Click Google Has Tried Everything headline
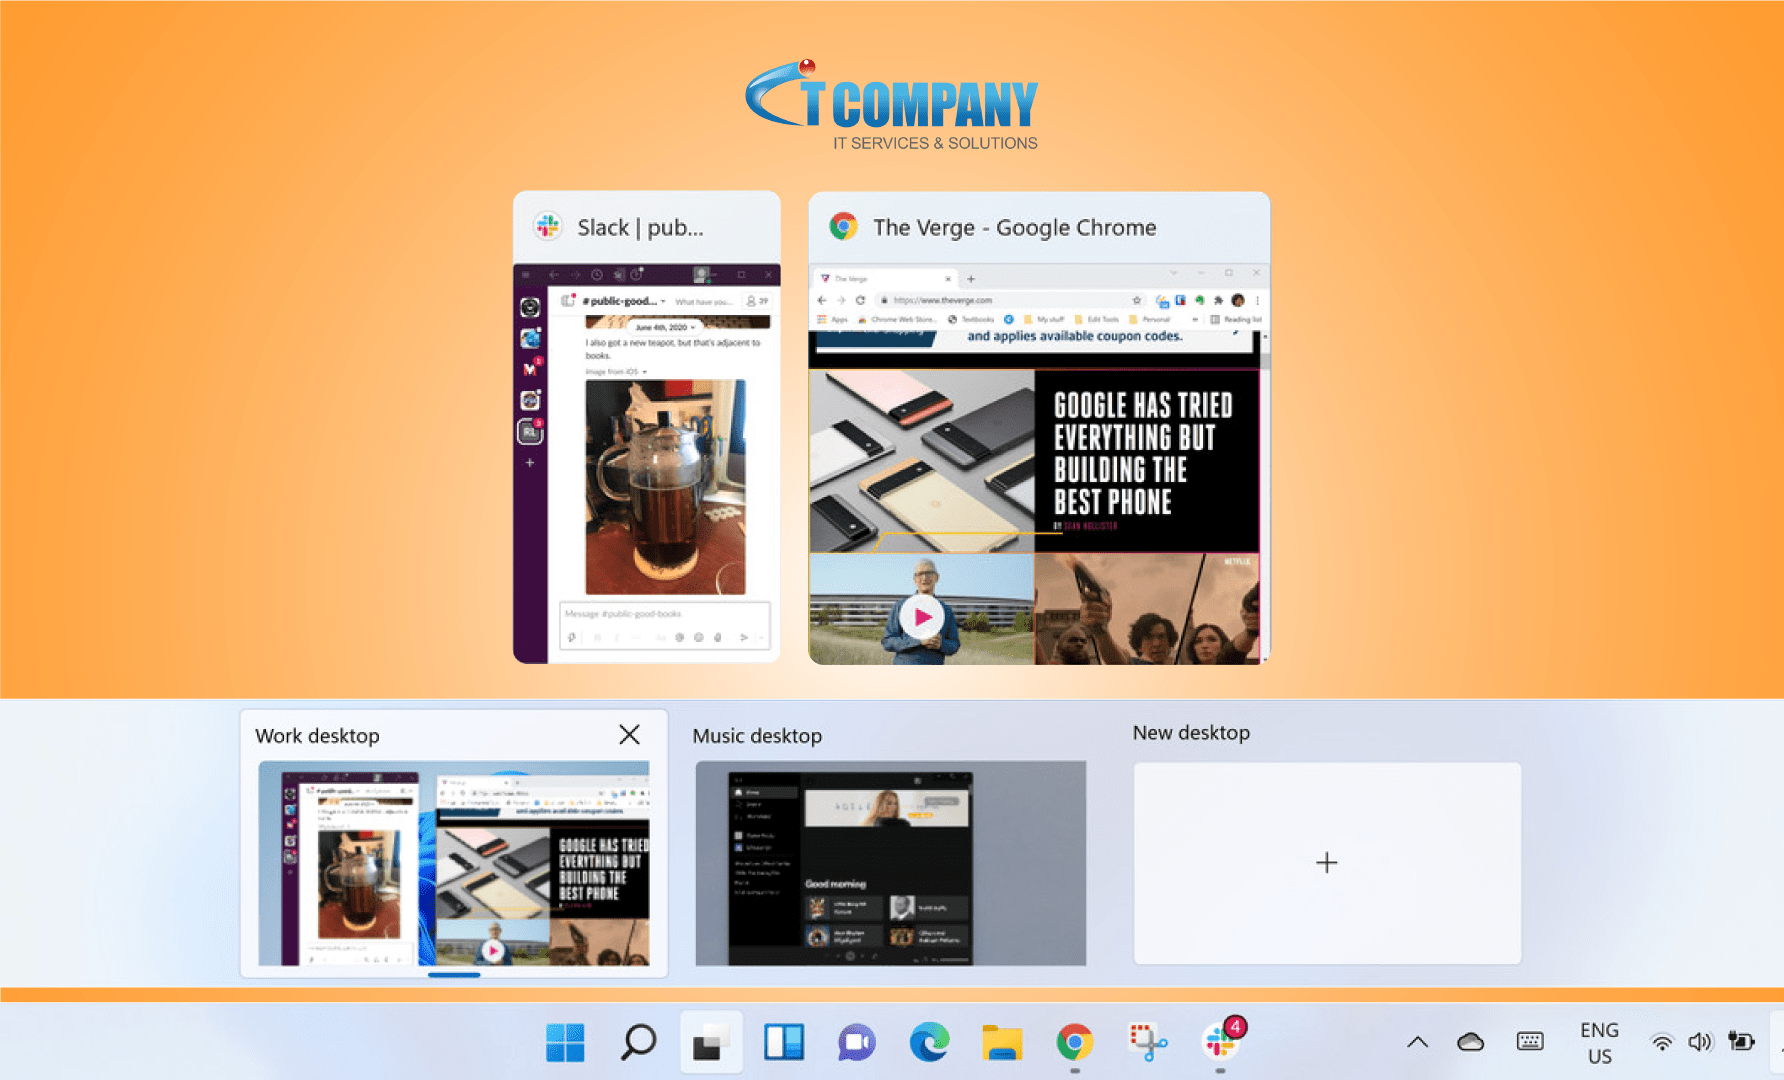Image resolution: width=1784 pixels, height=1080 pixels. 1143,453
